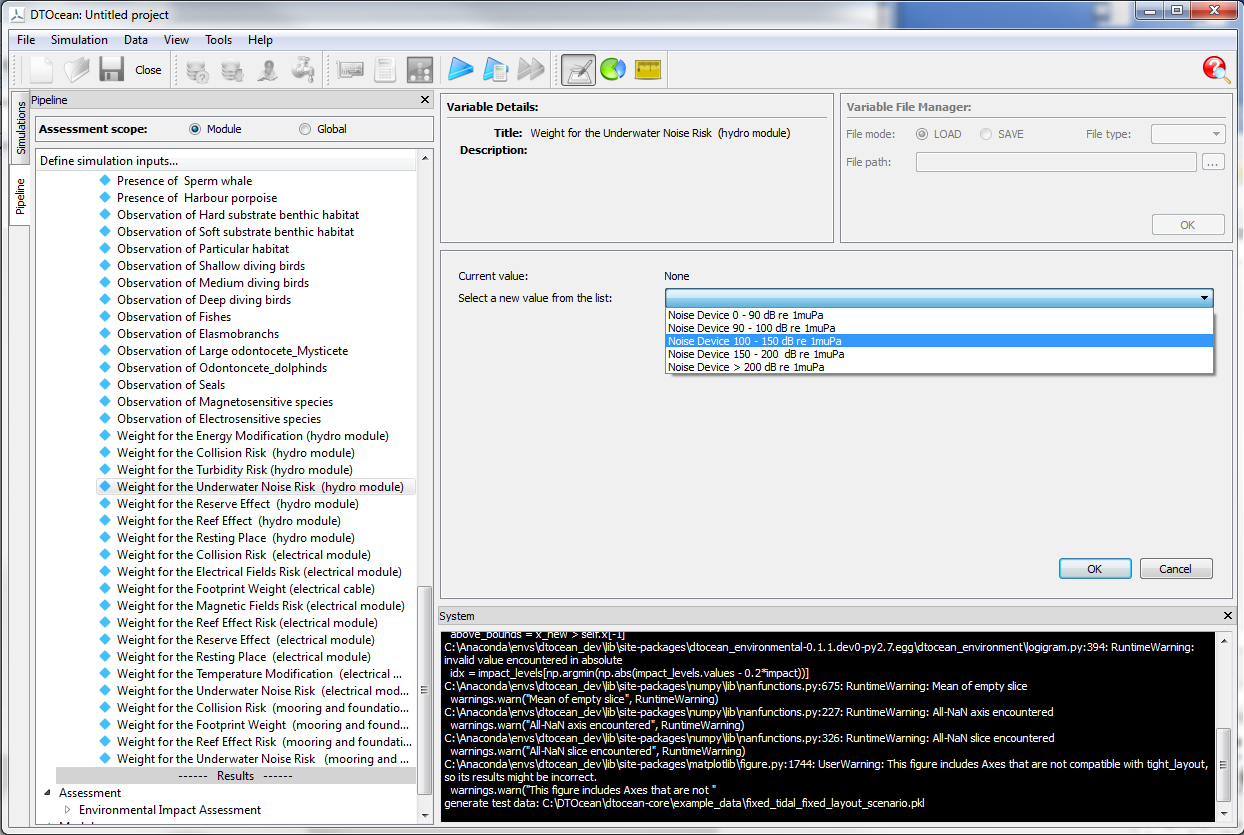
Task: Activate the double-arrow run-all icon
Action: 530,69
